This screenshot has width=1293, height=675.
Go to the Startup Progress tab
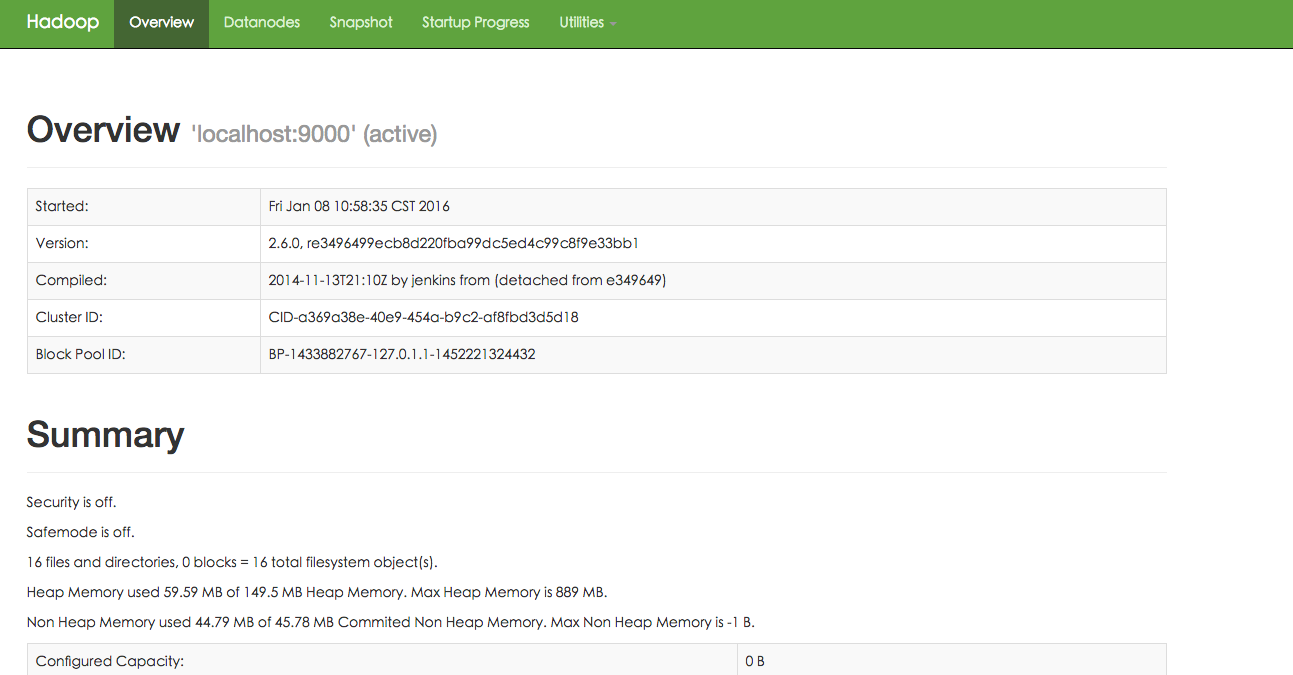(475, 23)
